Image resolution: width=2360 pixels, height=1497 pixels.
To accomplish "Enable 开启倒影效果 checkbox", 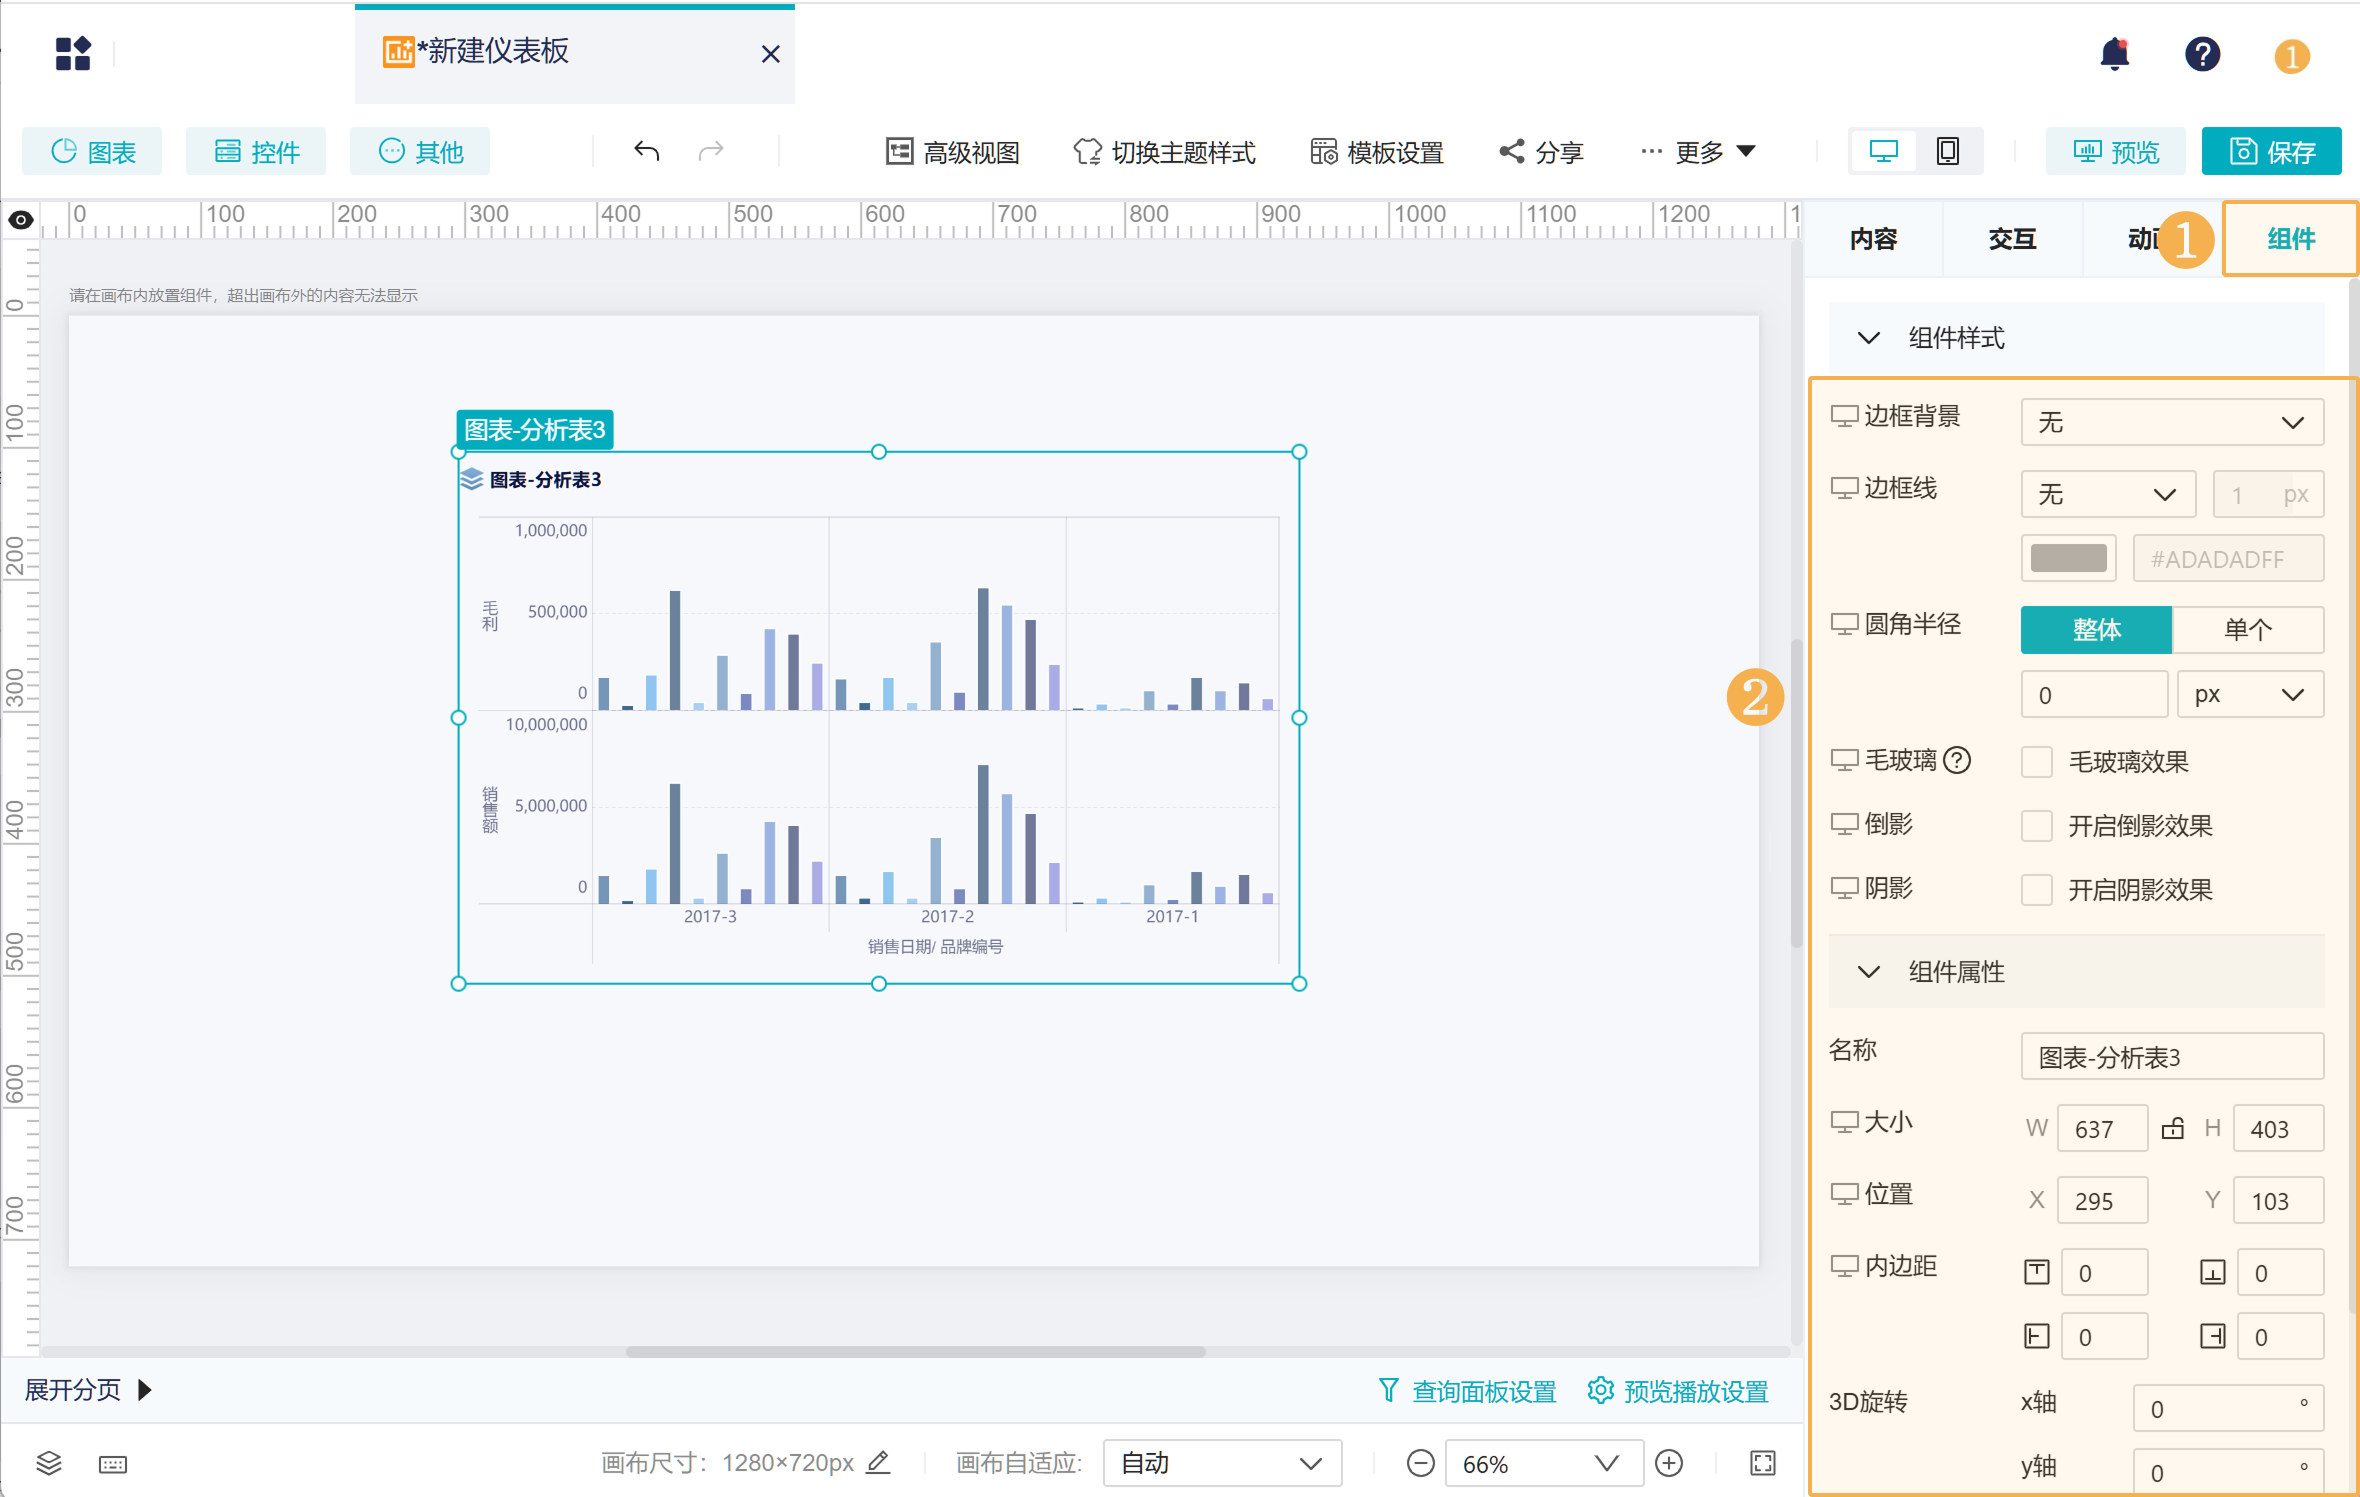I will point(2036,826).
